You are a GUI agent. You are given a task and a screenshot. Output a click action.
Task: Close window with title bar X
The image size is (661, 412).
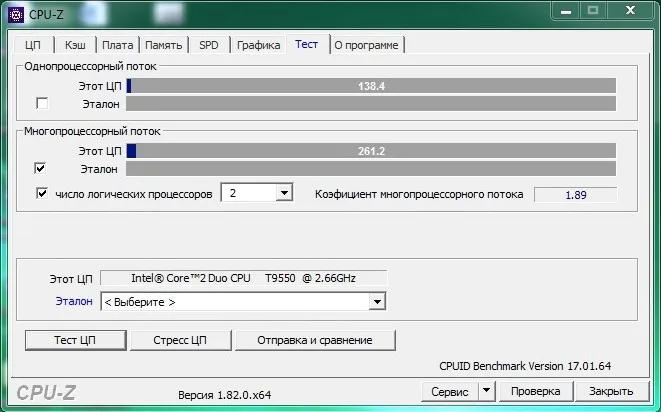[x=630, y=11]
